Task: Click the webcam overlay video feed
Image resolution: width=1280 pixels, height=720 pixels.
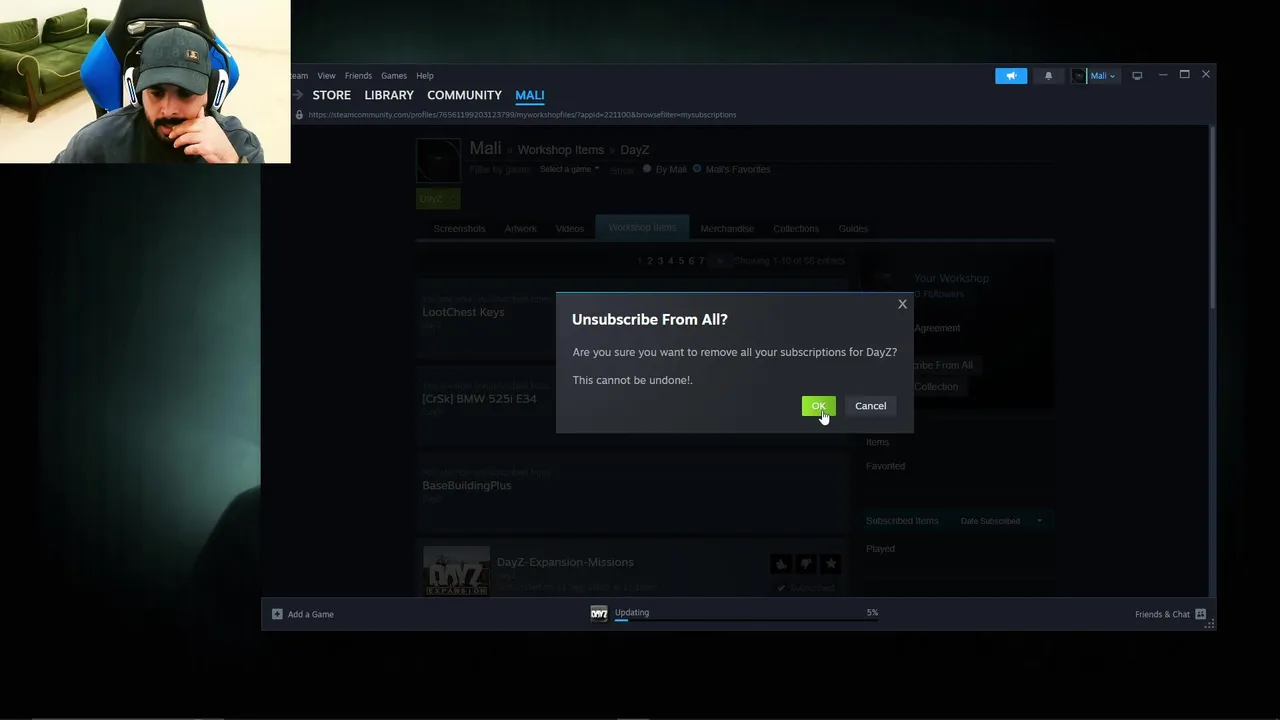Action: click(x=145, y=81)
